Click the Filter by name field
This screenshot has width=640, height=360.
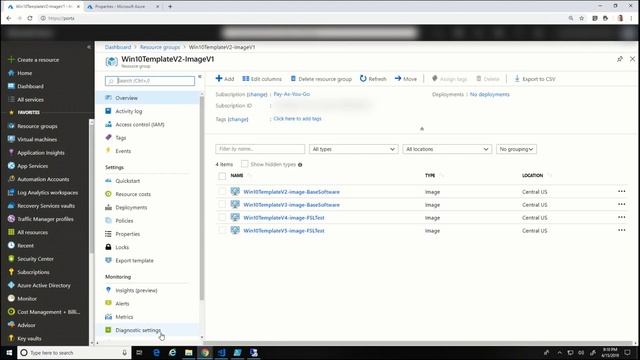260,149
